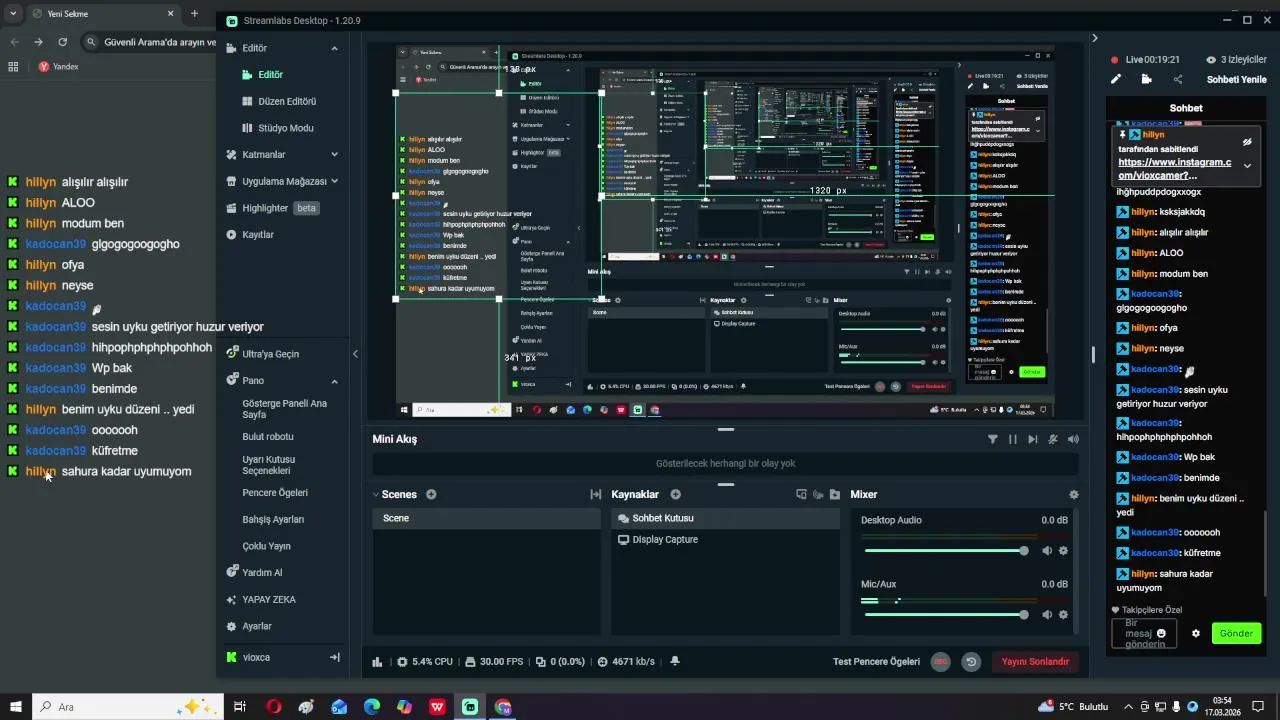The image size is (1280, 720).
Task: Expand the Katmanlar section
Action: point(334,155)
